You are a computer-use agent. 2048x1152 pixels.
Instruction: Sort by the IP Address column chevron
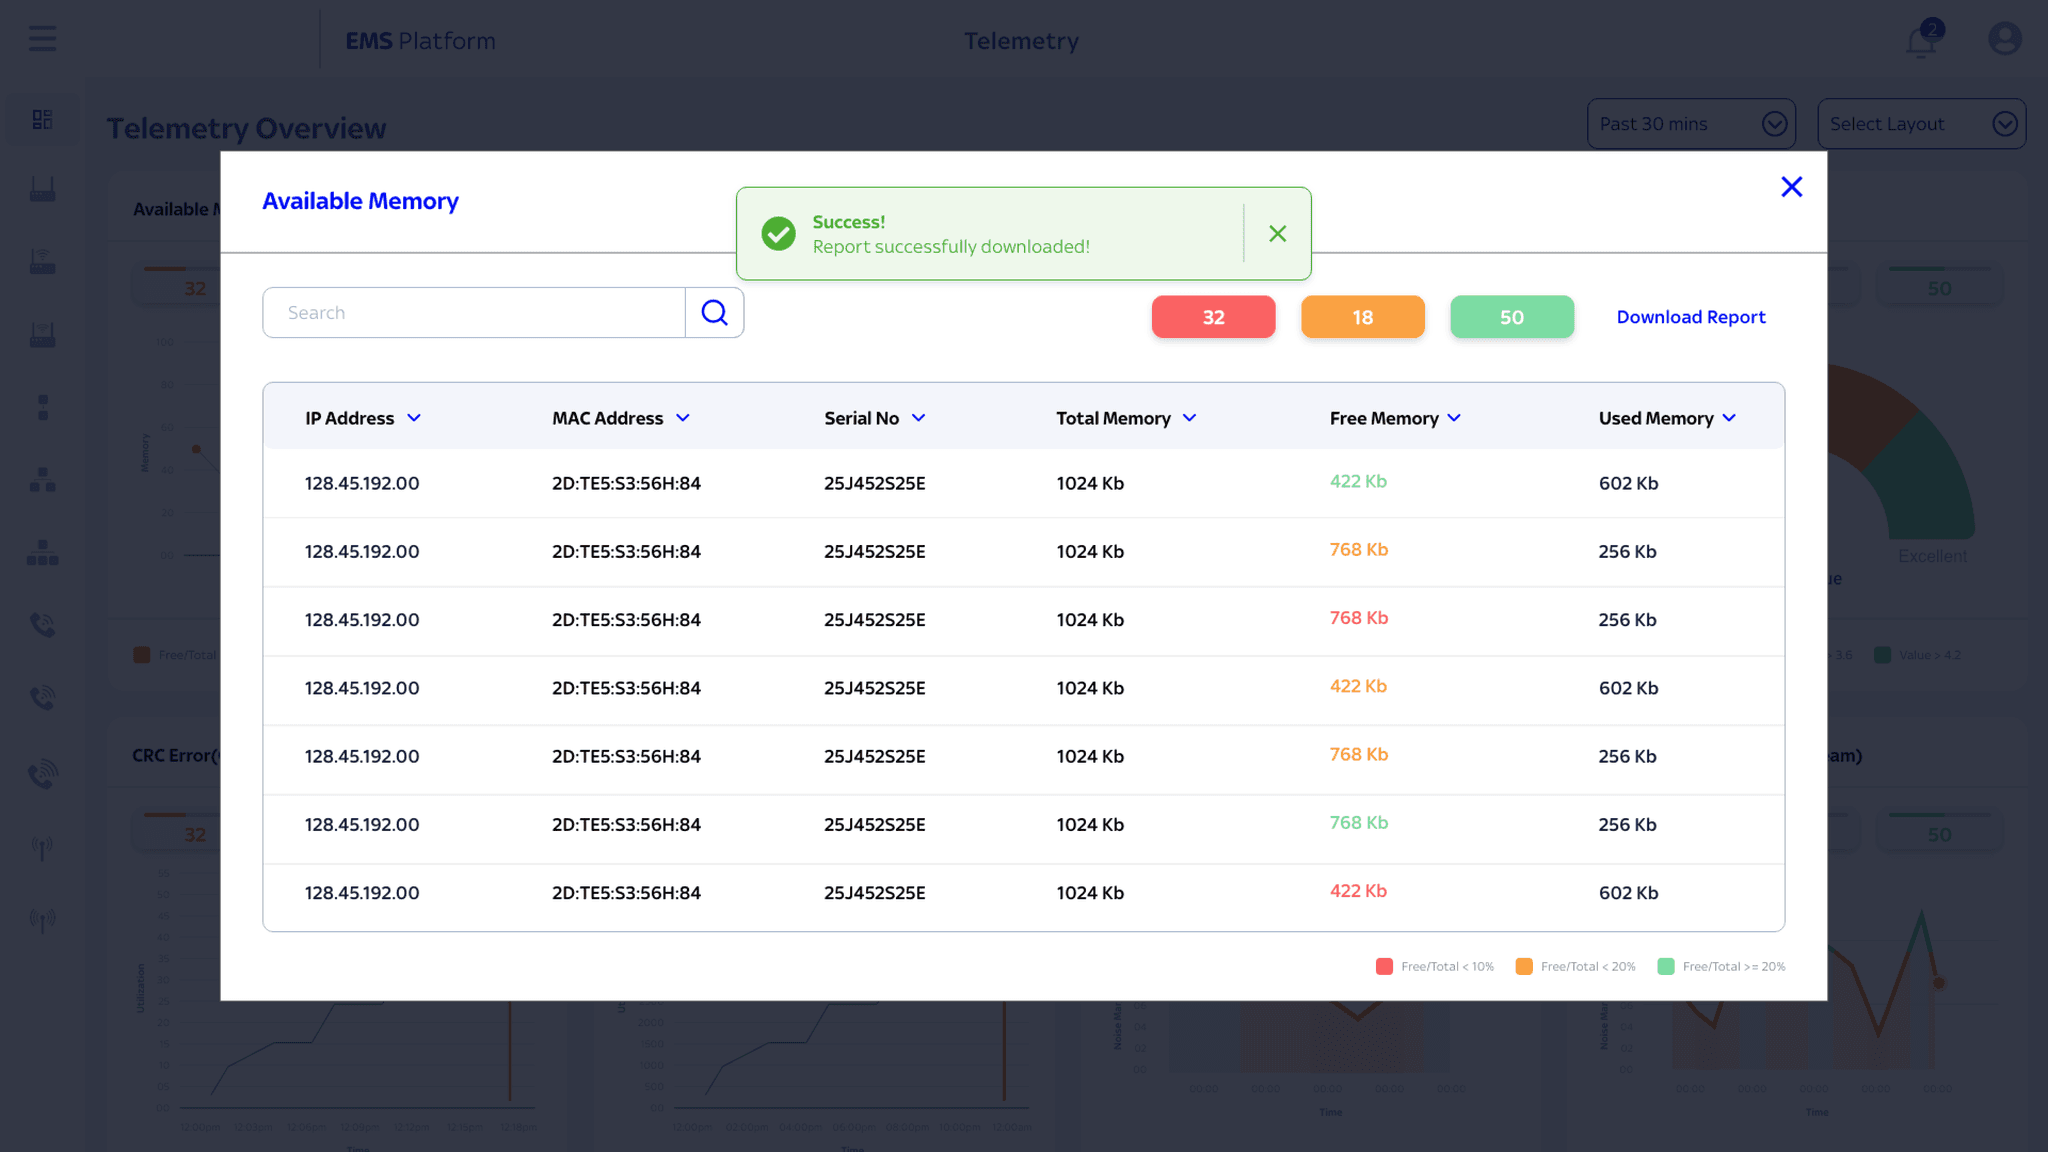(414, 418)
